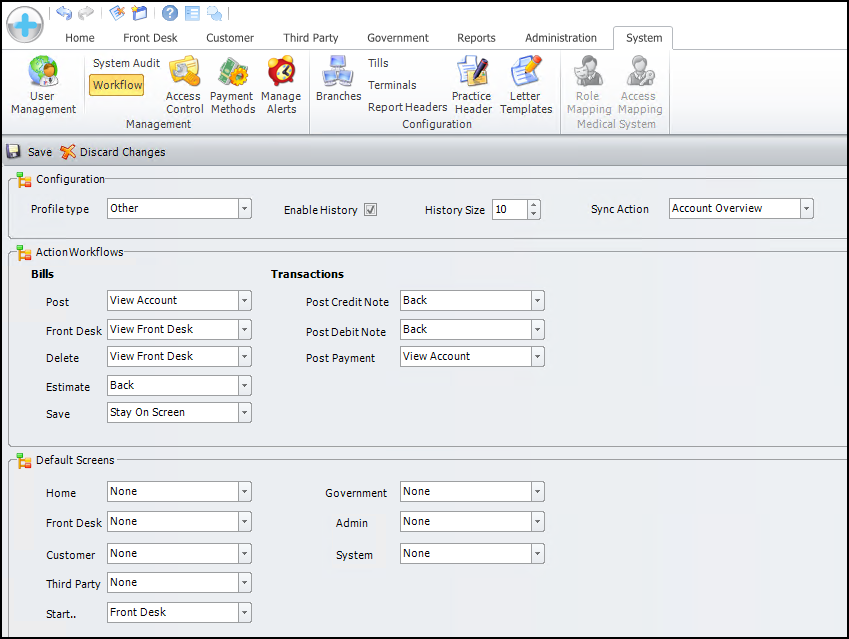Open the Start.. default screen dropdown
Screen dimensions: 849x639
click(245, 613)
